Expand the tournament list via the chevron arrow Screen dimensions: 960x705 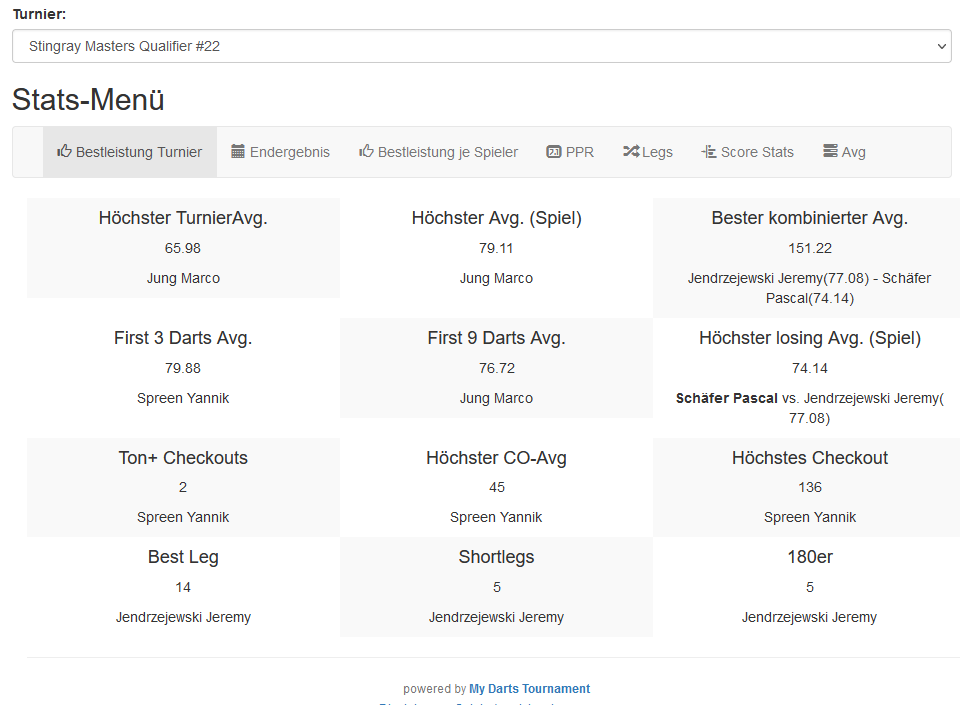point(940,46)
